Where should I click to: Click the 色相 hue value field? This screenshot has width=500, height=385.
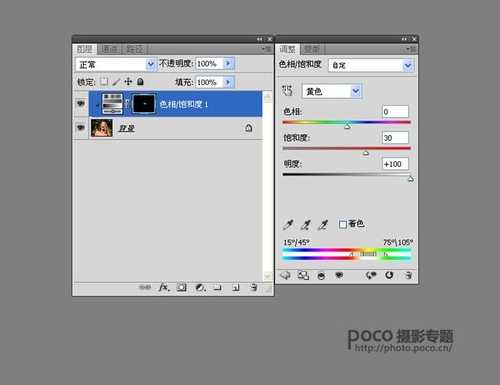click(x=395, y=112)
